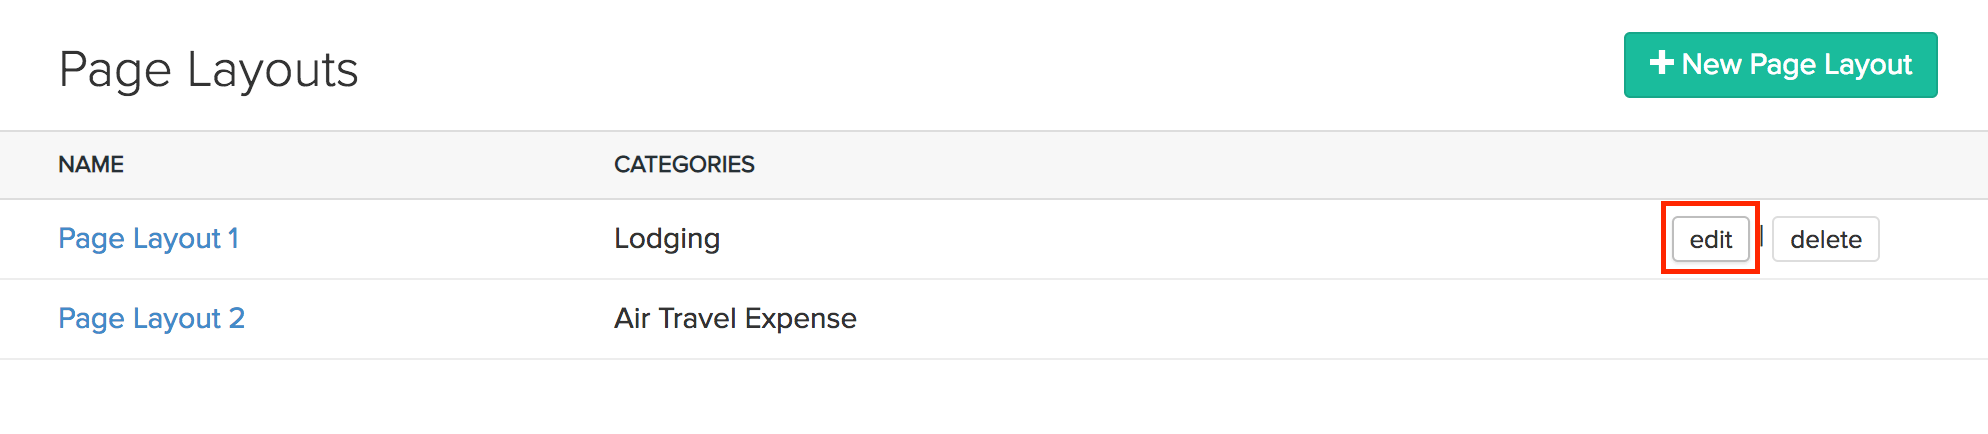The height and width of the screenshot is (434, 1988).
Task: Follow the link for the Air Travel Expense layout
Action: click(x=151, y=319)
